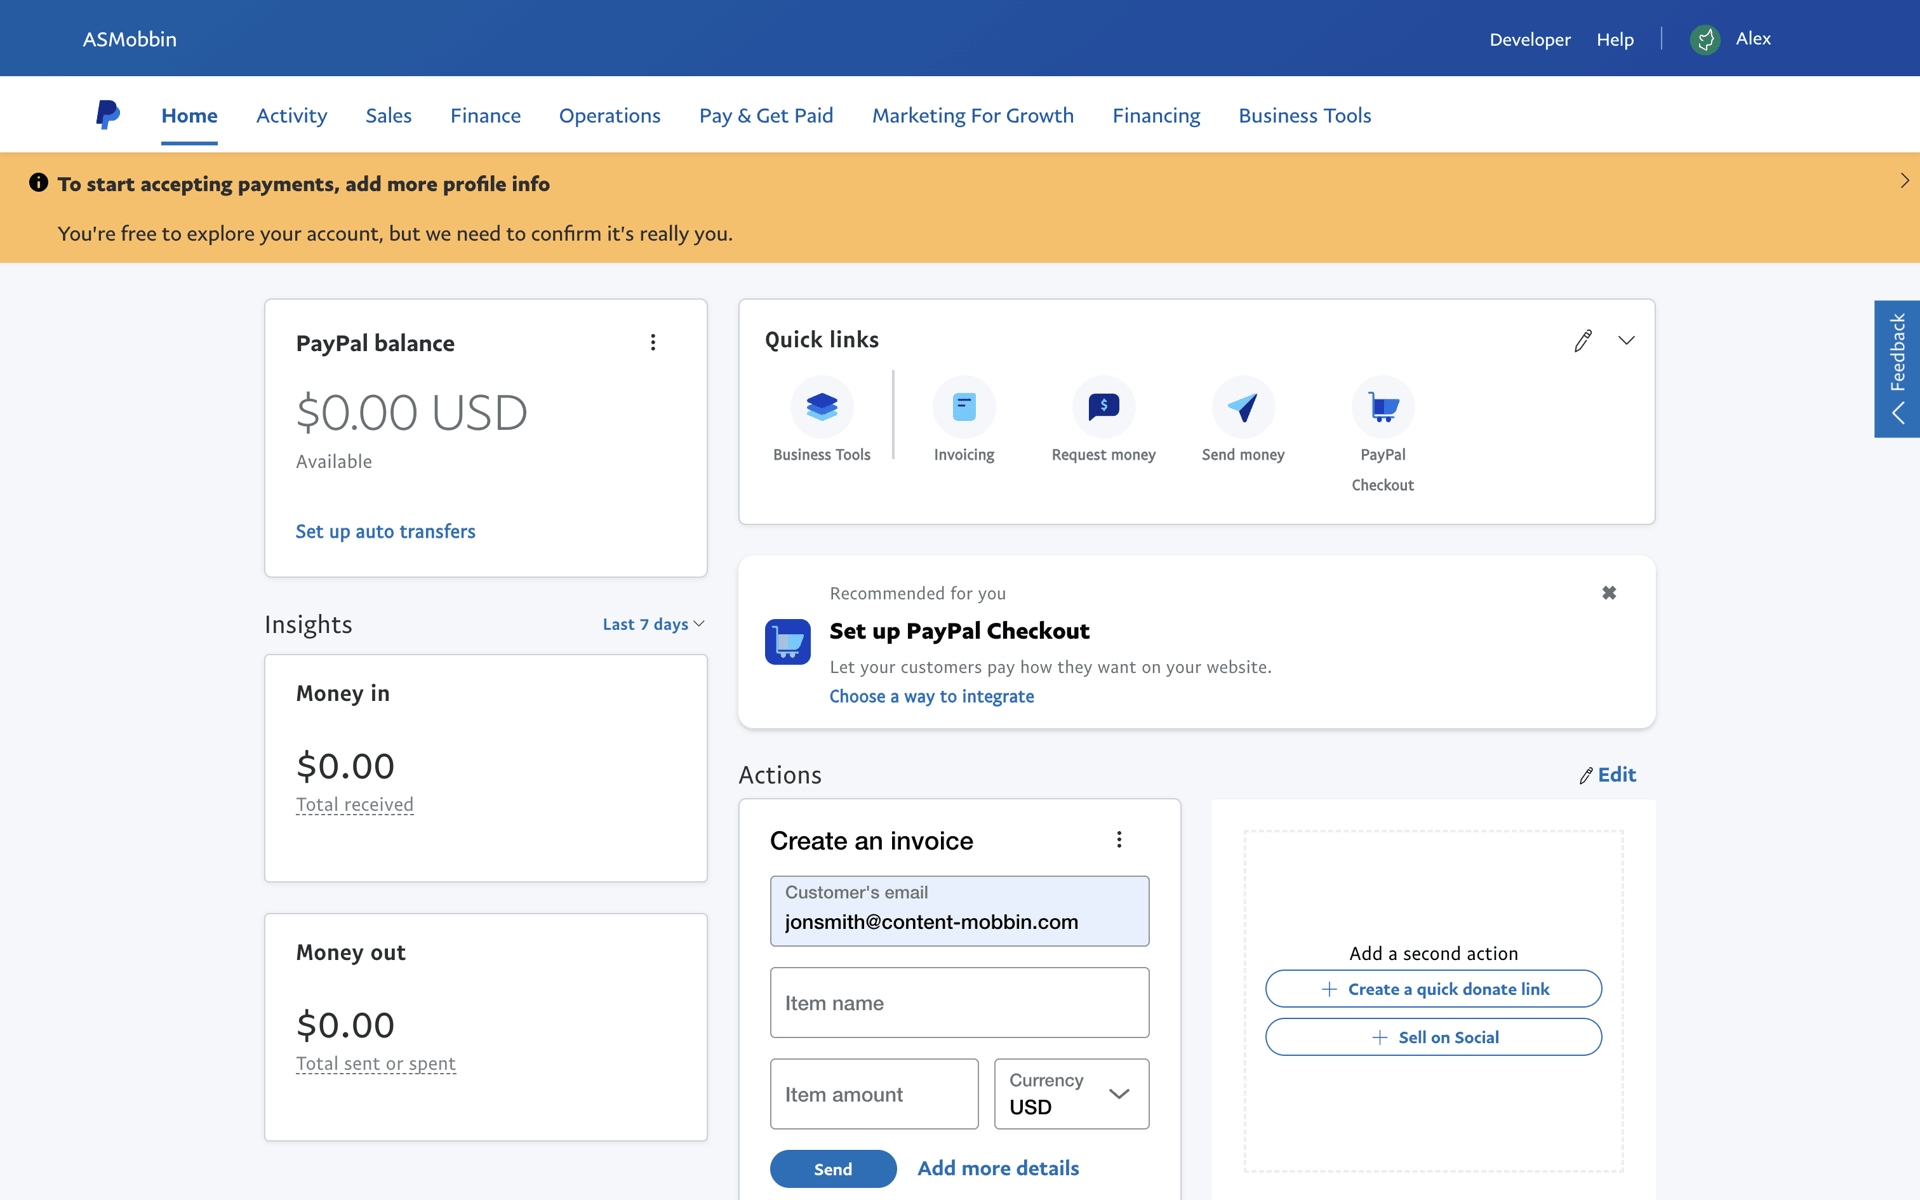
Task: Click To start accepting payments banner text
Action: tap(303, 184)
